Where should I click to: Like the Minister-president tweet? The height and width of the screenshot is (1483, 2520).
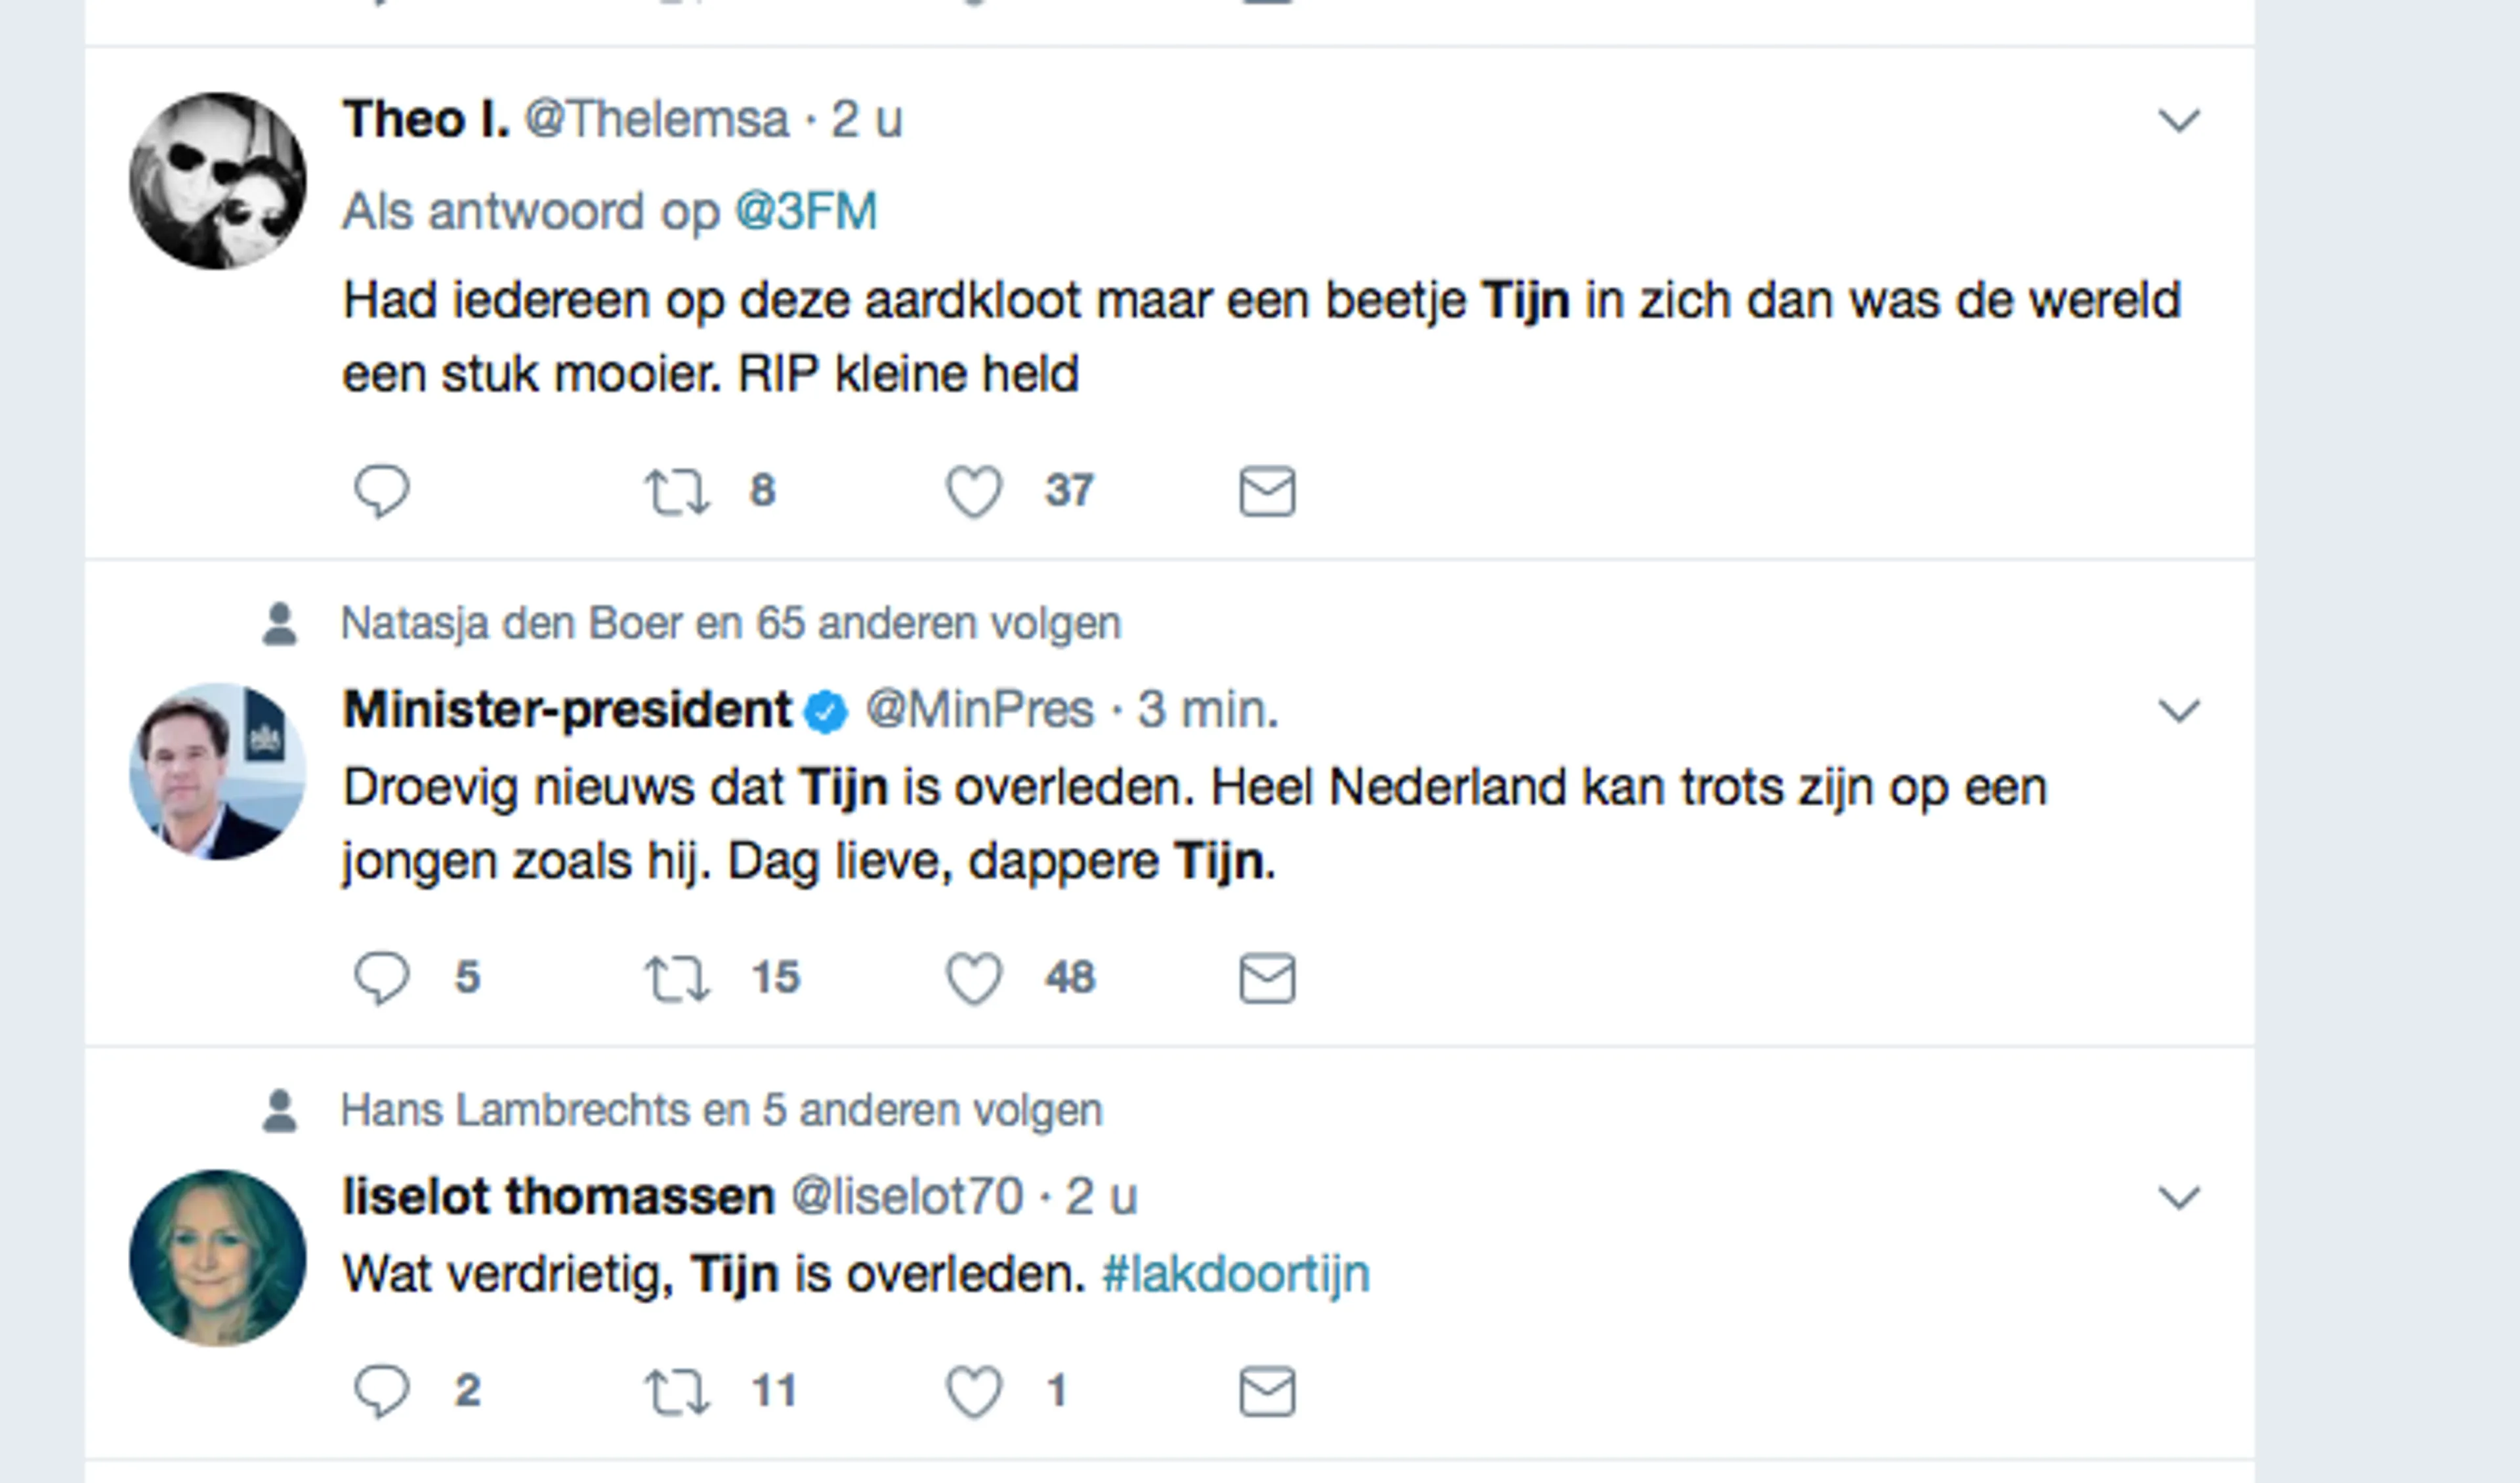(973, 977)
